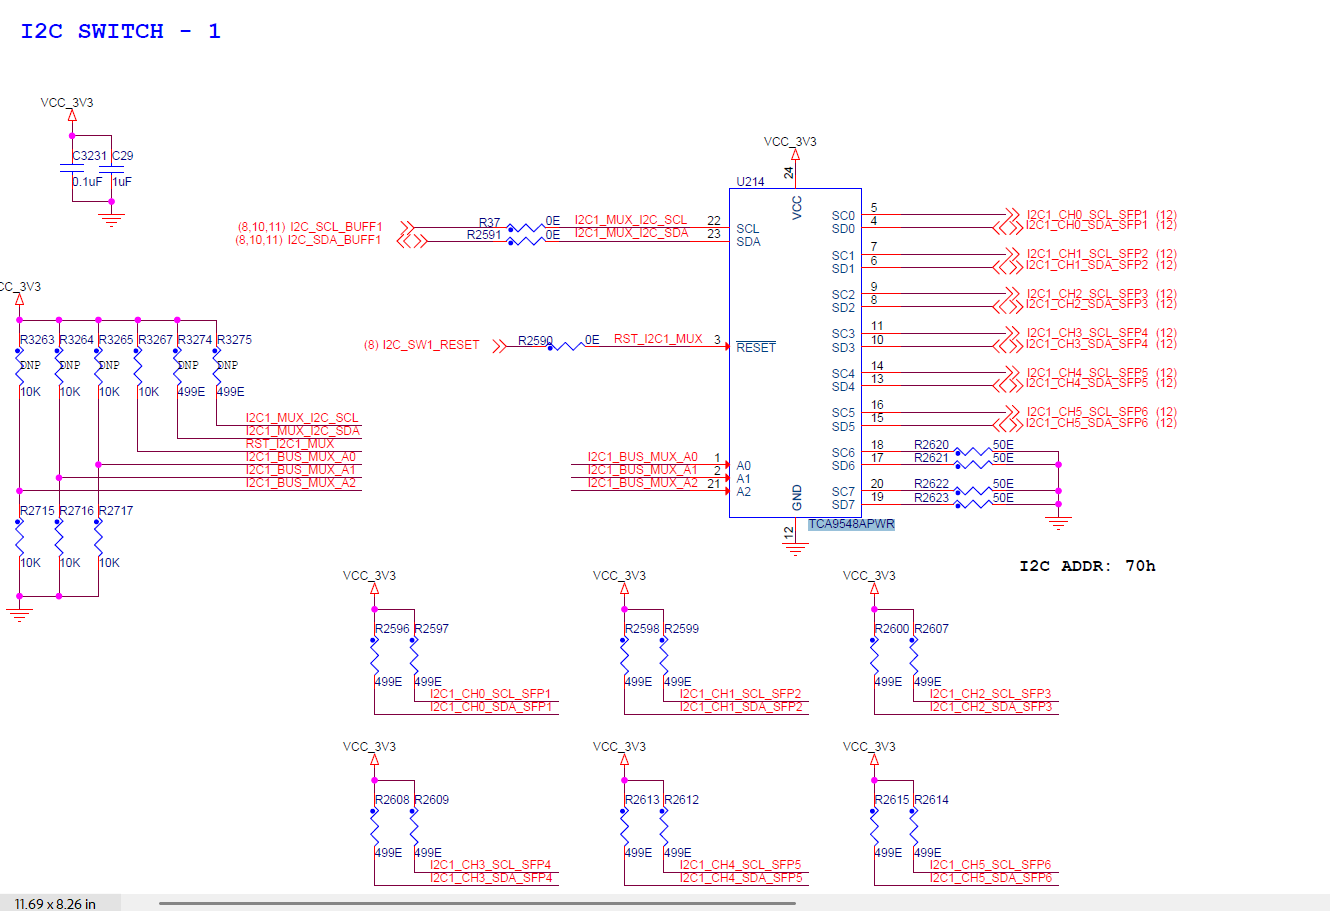Click the ground symbol under chip pin 12
This screenshot has height=911, width=1330.
tap(795, 548)
